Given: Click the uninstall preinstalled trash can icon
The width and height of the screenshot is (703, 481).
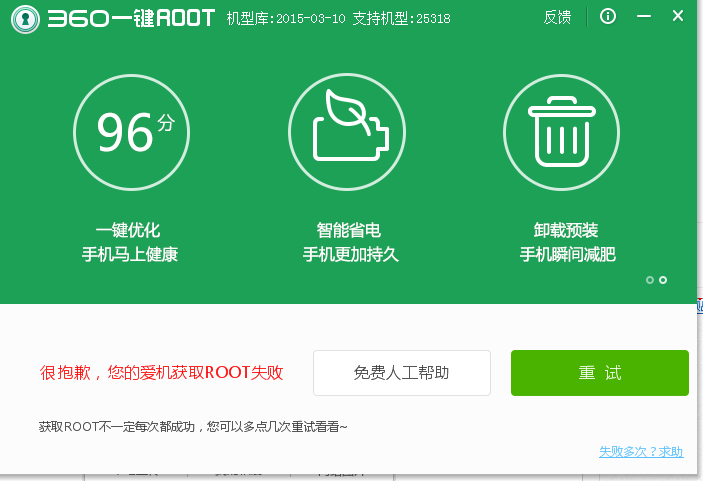Looking at the screenshot, I should click(561, 132).
